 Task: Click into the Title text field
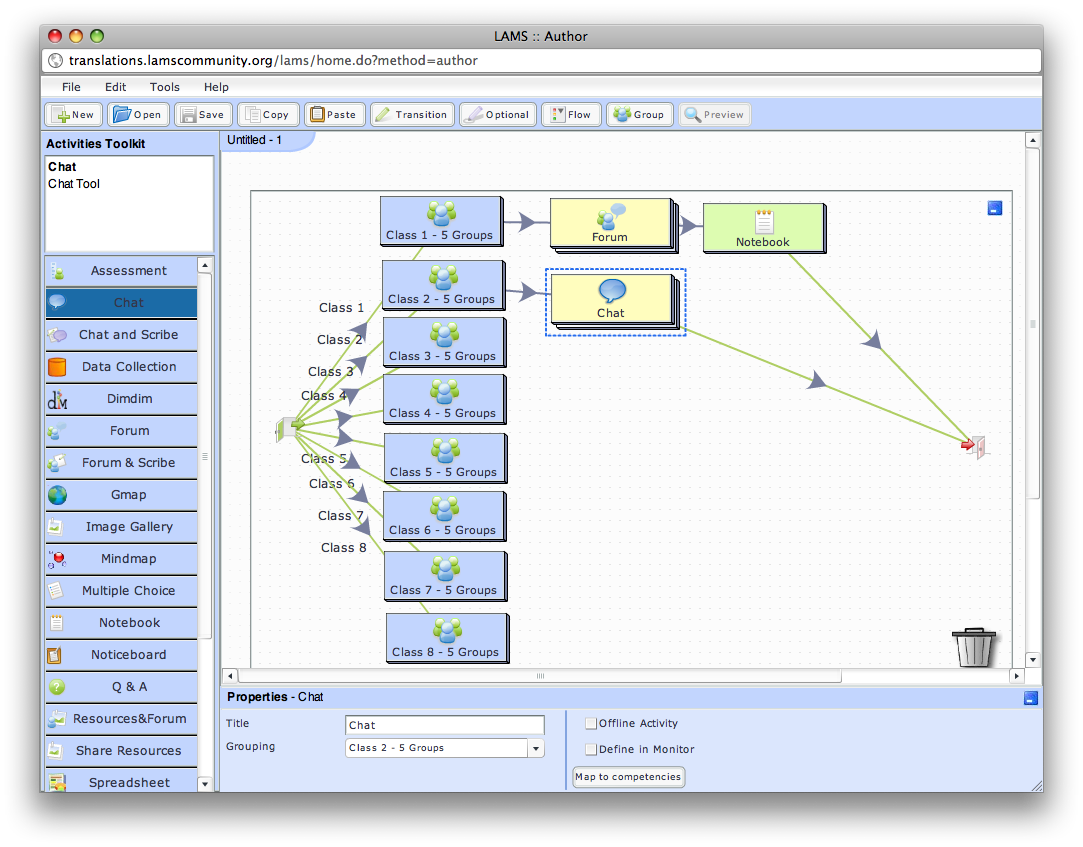point(445,725)
